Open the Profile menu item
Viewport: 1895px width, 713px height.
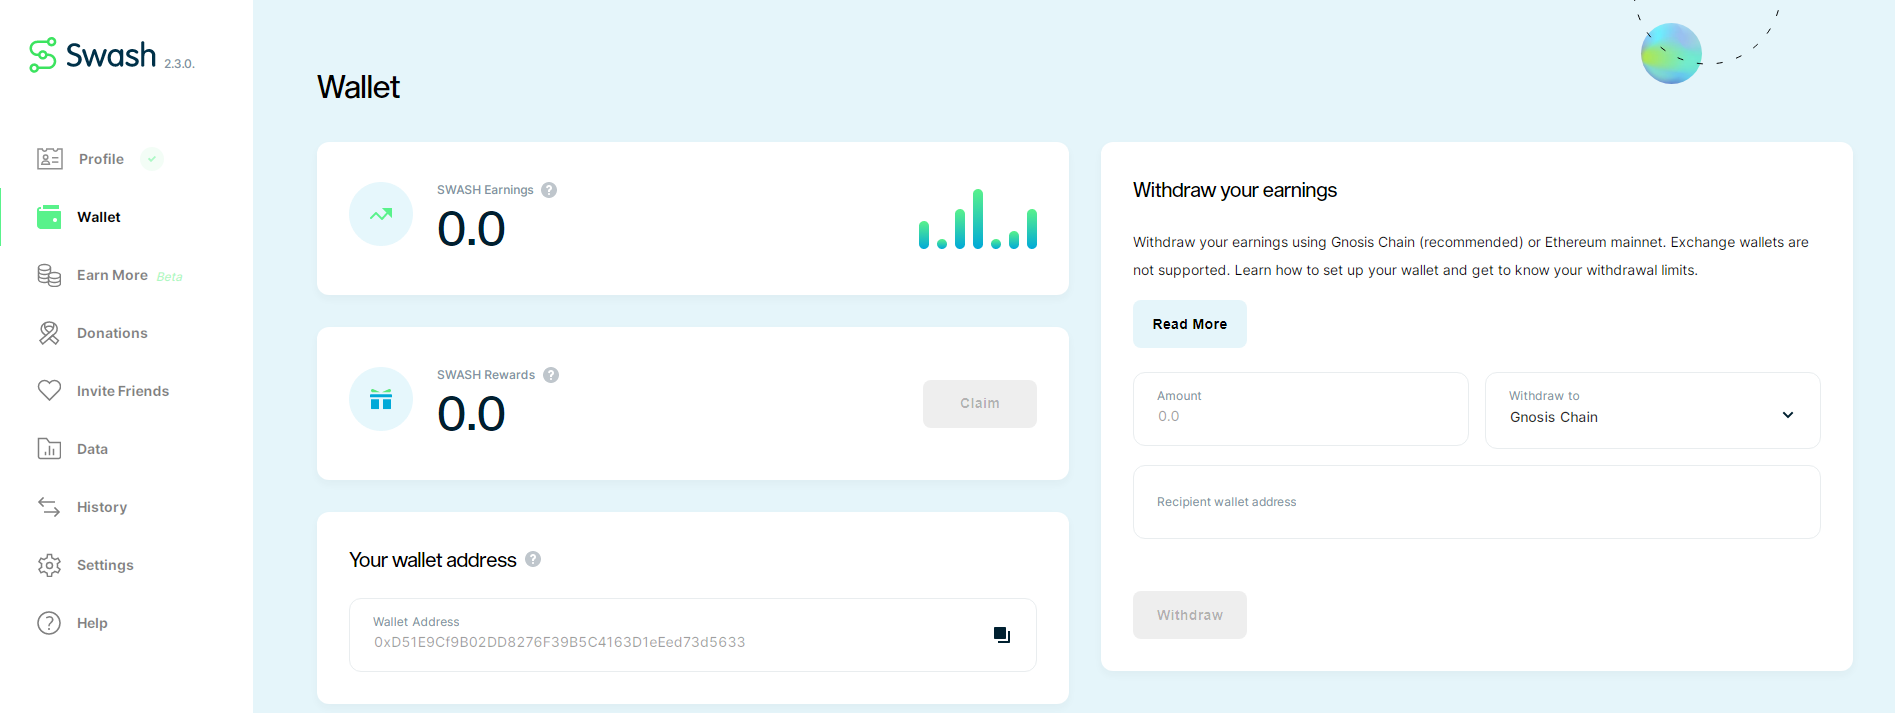click(x=101, y=159)
